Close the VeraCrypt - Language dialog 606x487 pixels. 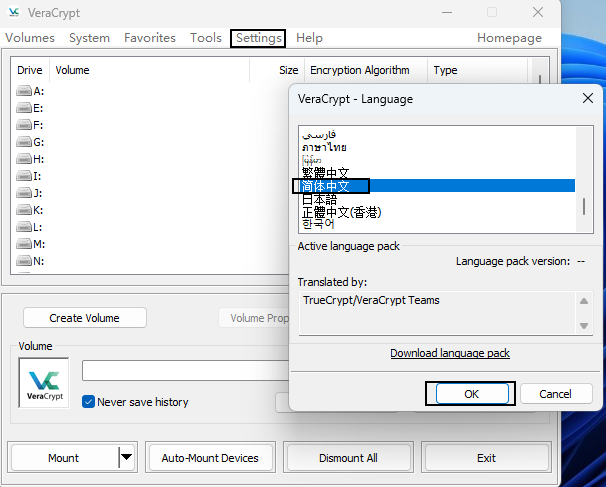click(588, 98)
